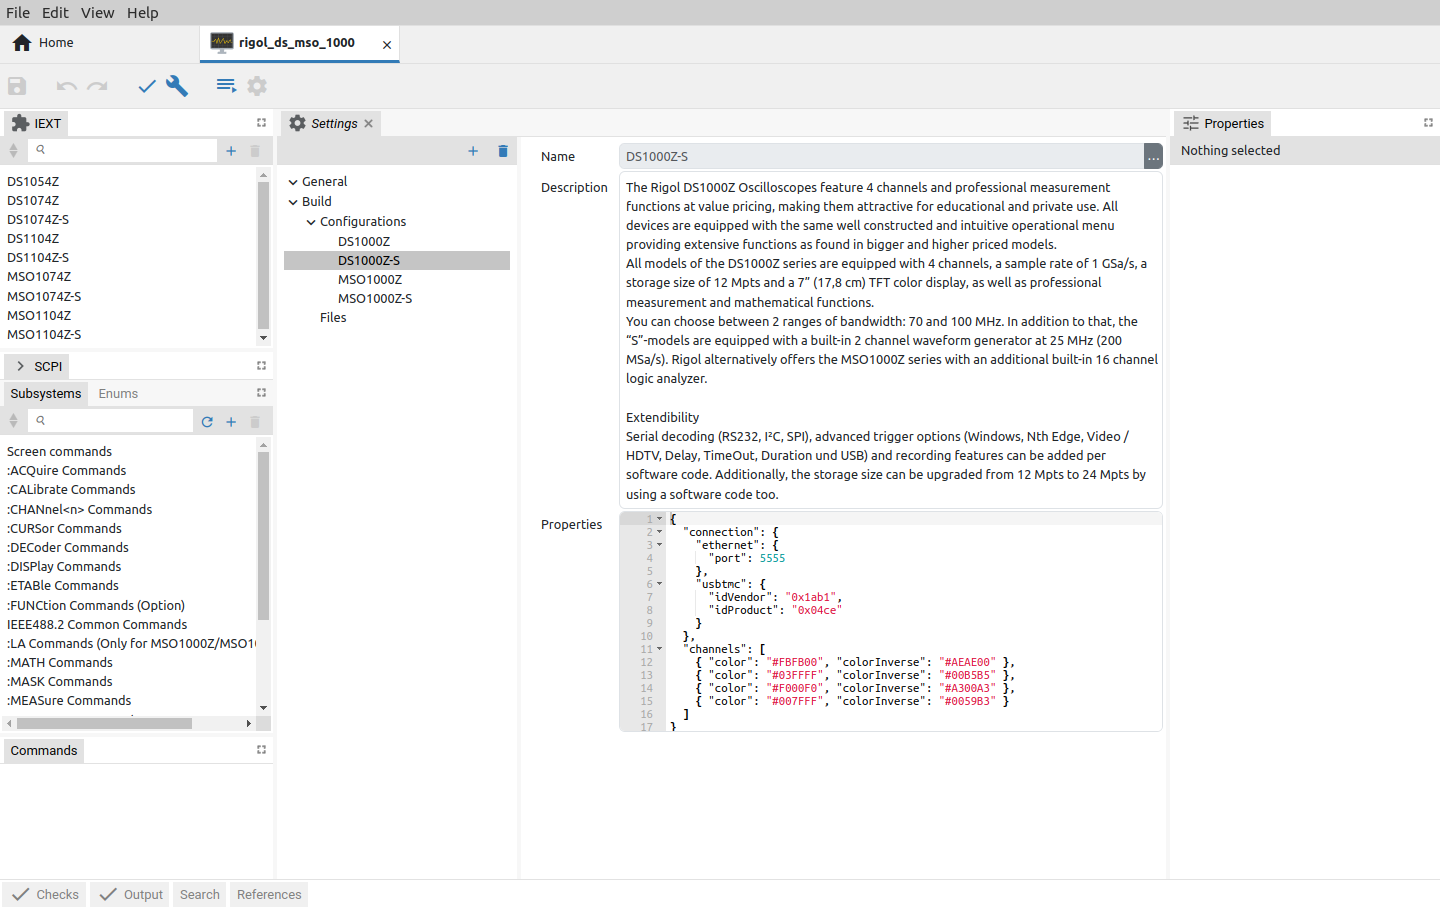This screenshot has height=909, width=1440.
Task: Click the IEXT list vertical scrollbar
Action: (263, 255)
